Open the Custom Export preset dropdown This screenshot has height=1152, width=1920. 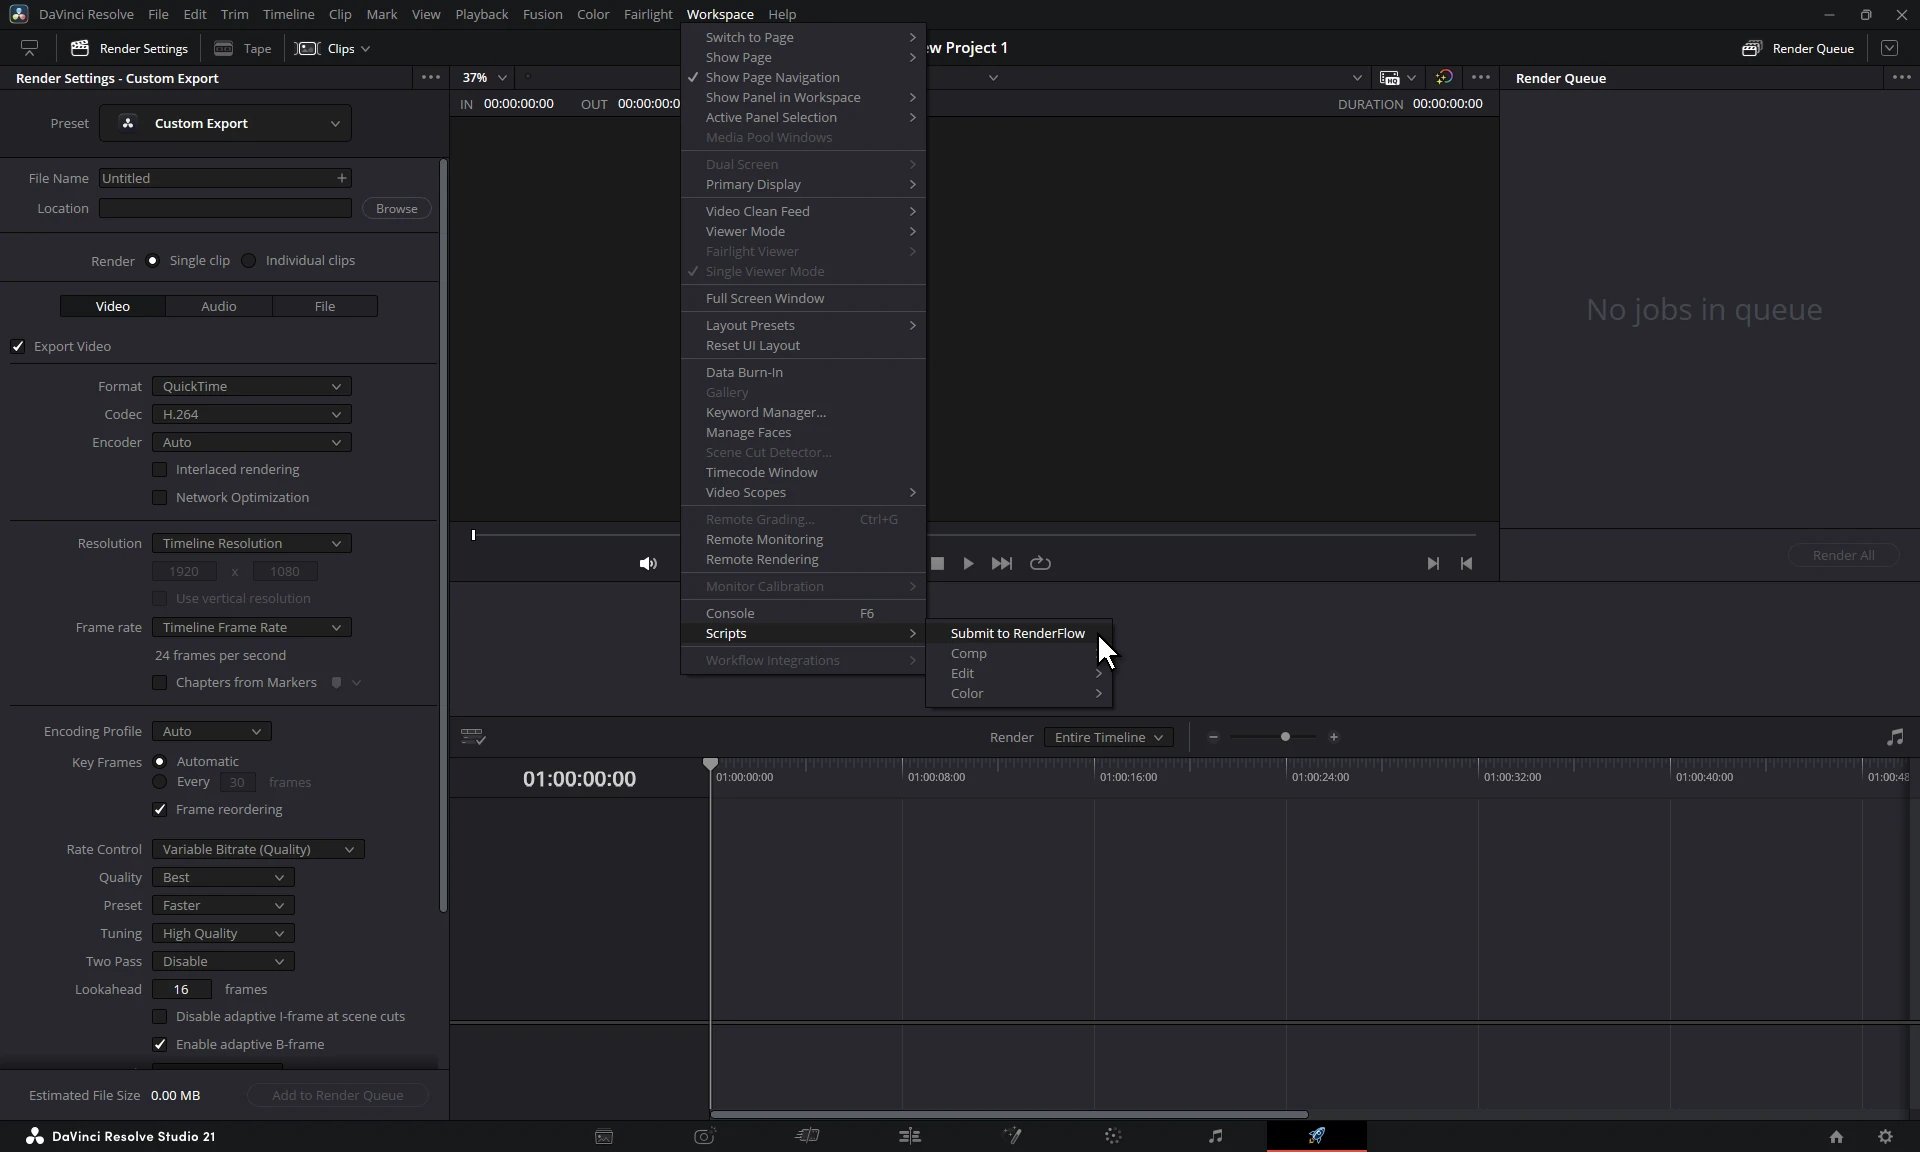click(x=225, y=123)
